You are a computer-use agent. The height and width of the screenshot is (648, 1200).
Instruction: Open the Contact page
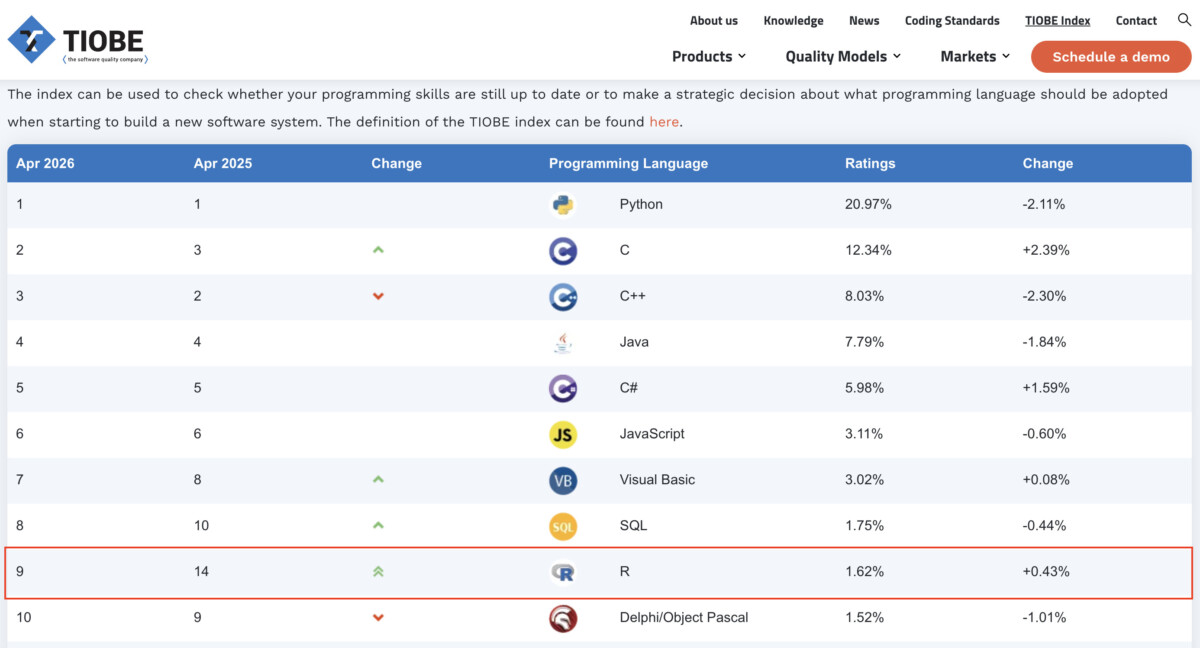pyautogui.click(x=1136, y=20)
